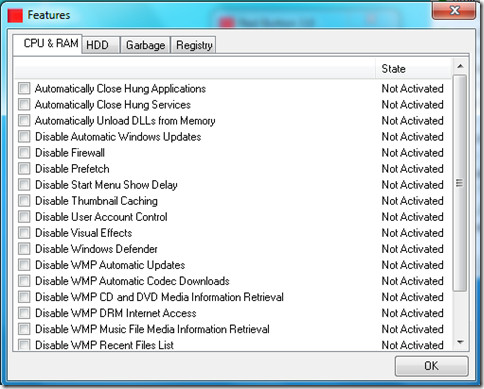Enable Automatically Close Hung Applications checkbox

click(24, 88)
